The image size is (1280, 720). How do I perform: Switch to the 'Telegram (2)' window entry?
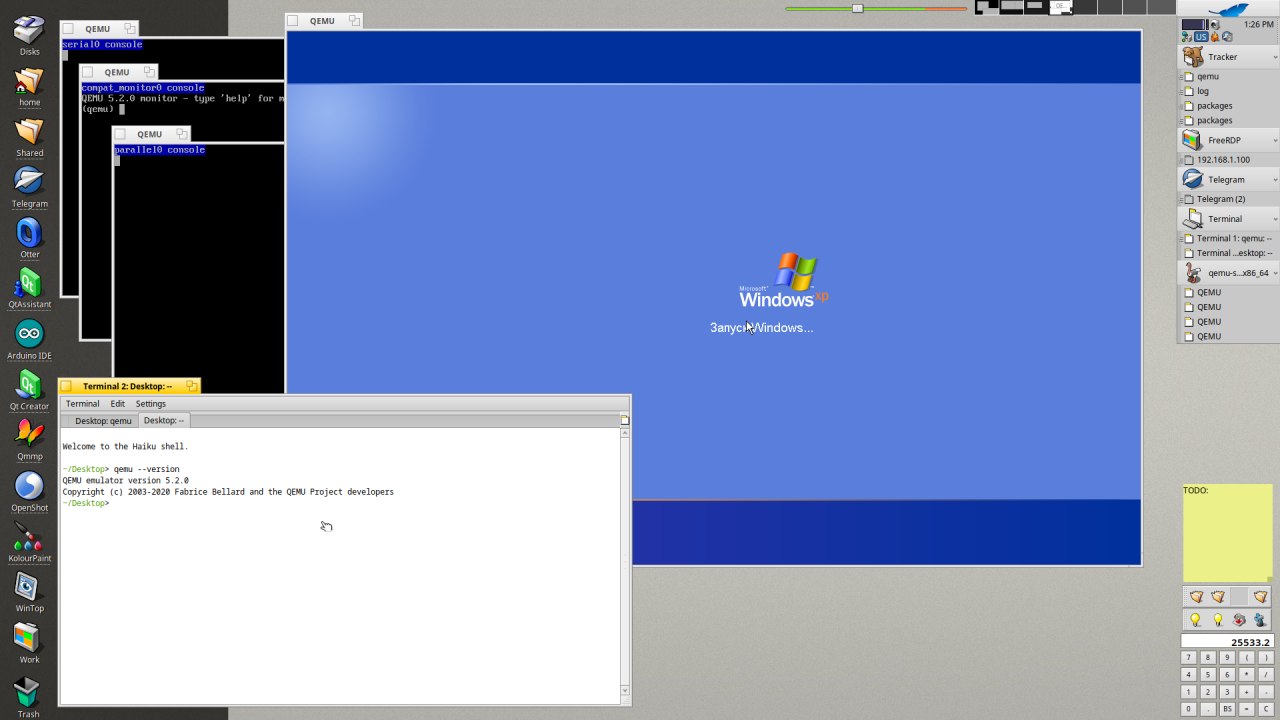click(1228, 199)
